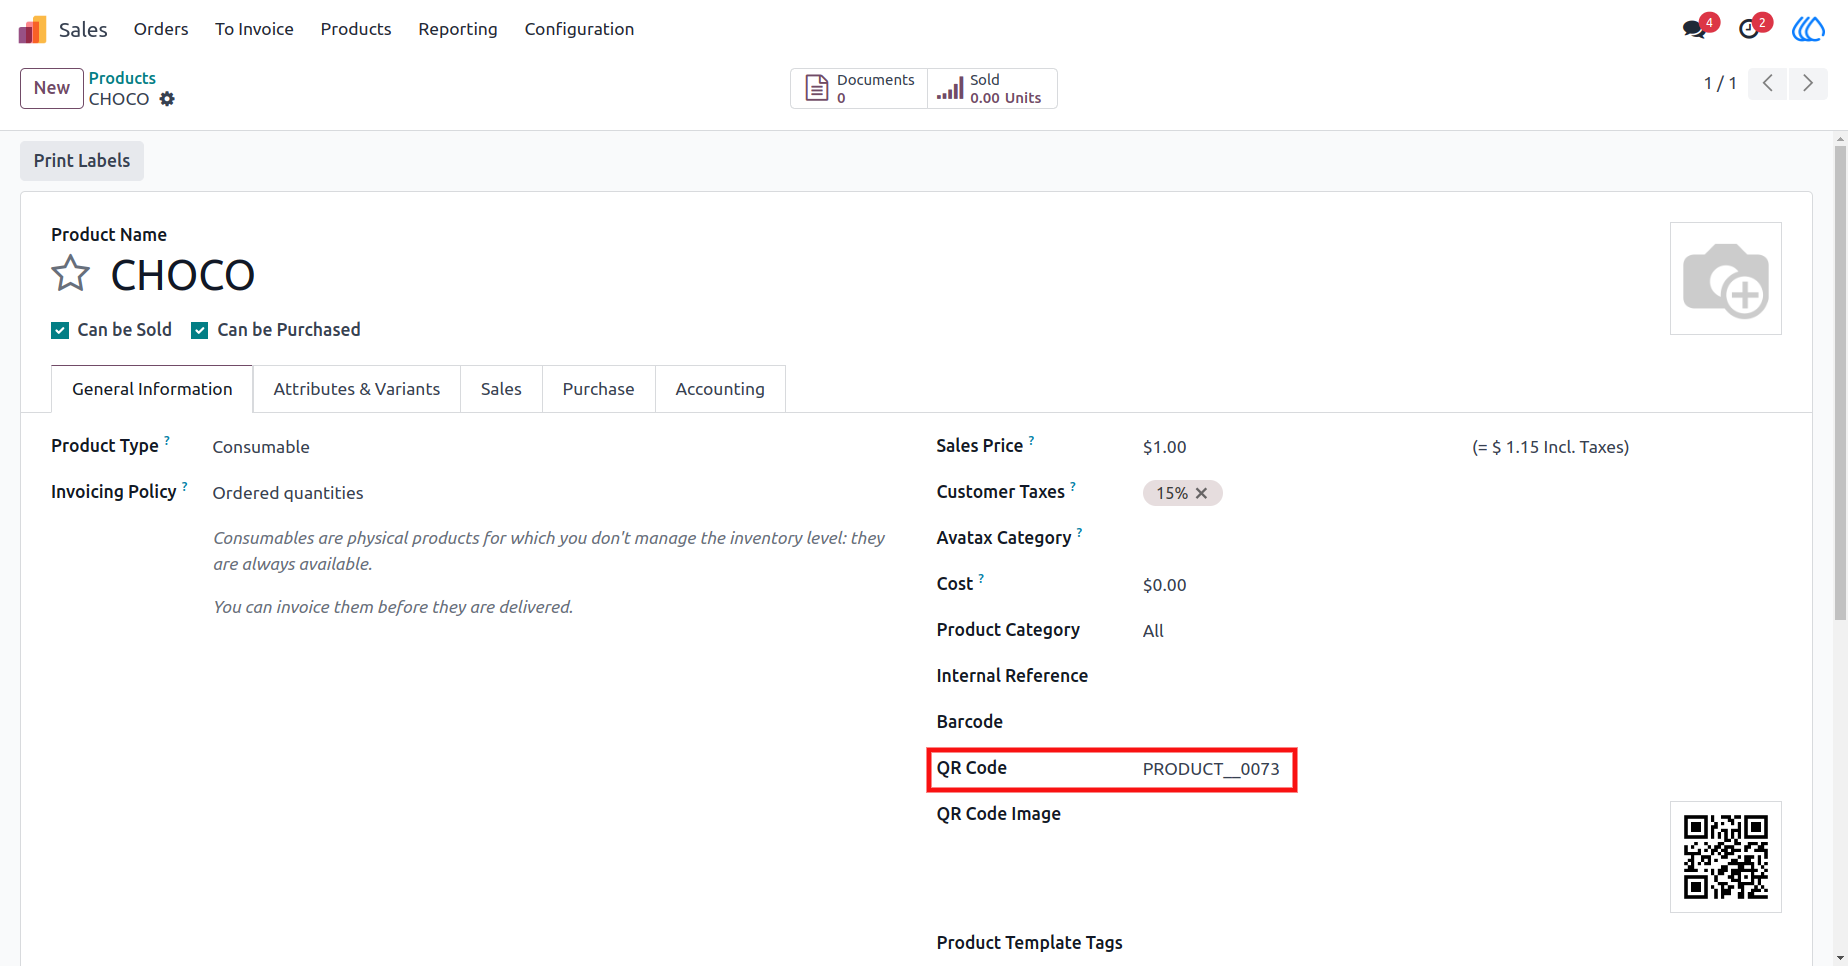Remove the 15% customer tax tag
The image size is (1848, 966).
pyautogui.click(x=1202, y=493)
